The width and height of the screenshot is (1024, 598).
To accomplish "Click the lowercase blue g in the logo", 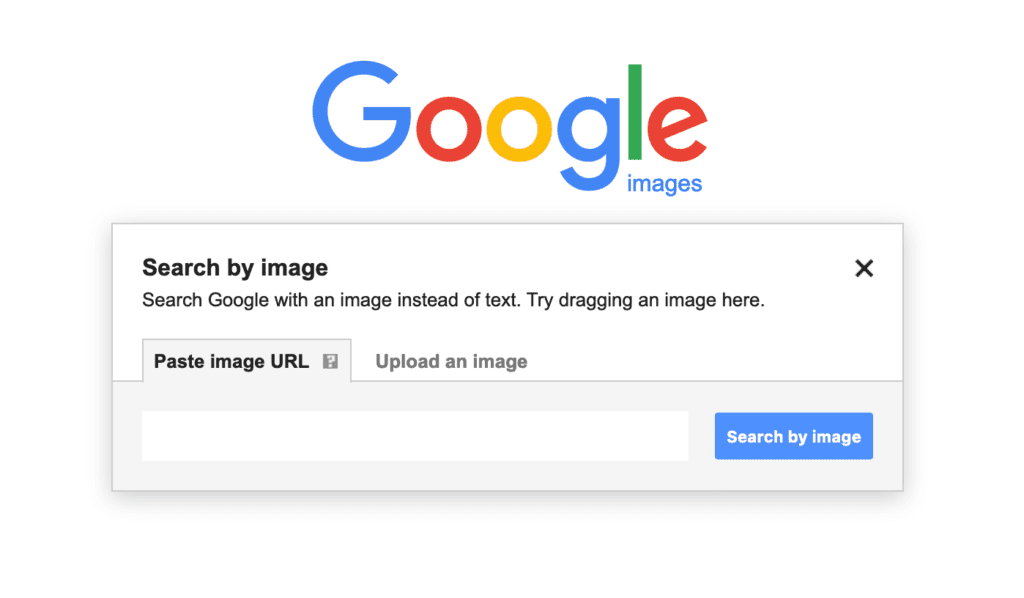I will click(589, 142).
